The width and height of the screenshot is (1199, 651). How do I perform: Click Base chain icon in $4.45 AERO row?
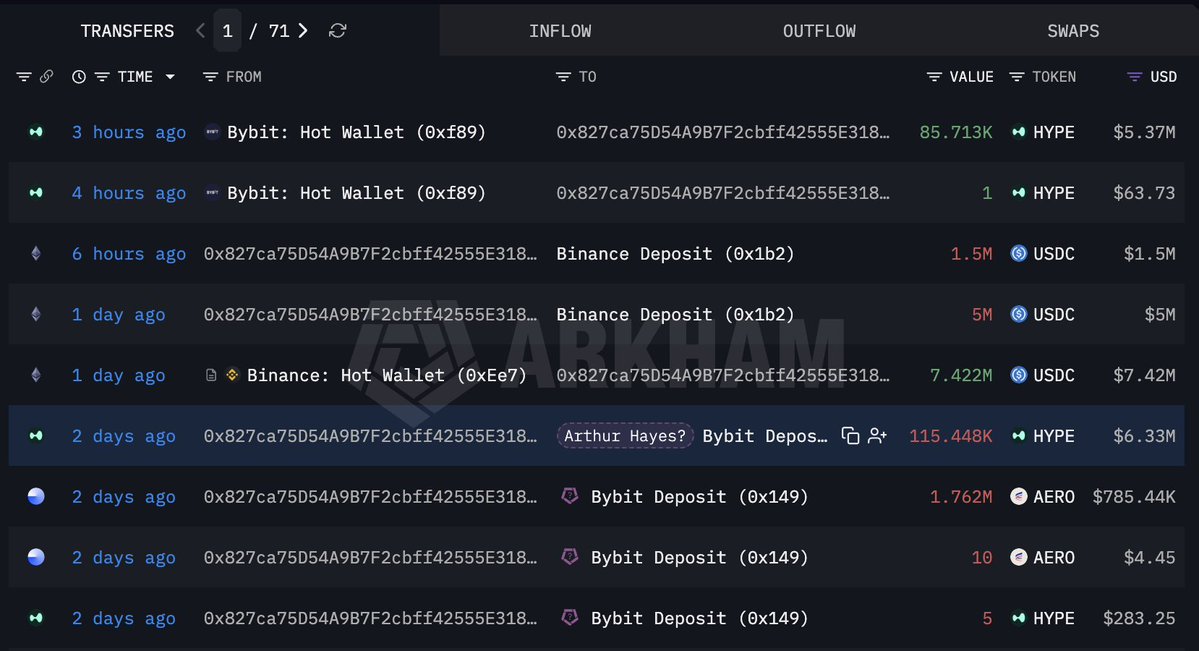point(36,557)
